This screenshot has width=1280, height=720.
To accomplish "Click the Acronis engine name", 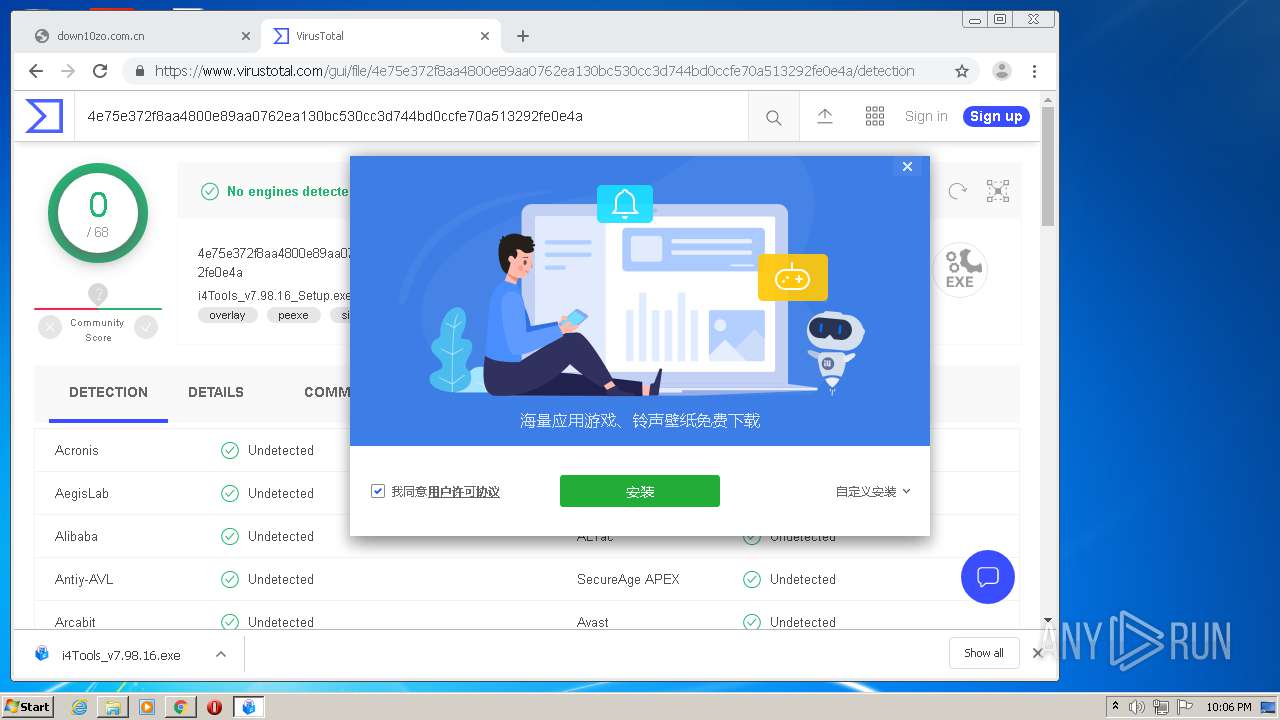I will coord(77,451).
